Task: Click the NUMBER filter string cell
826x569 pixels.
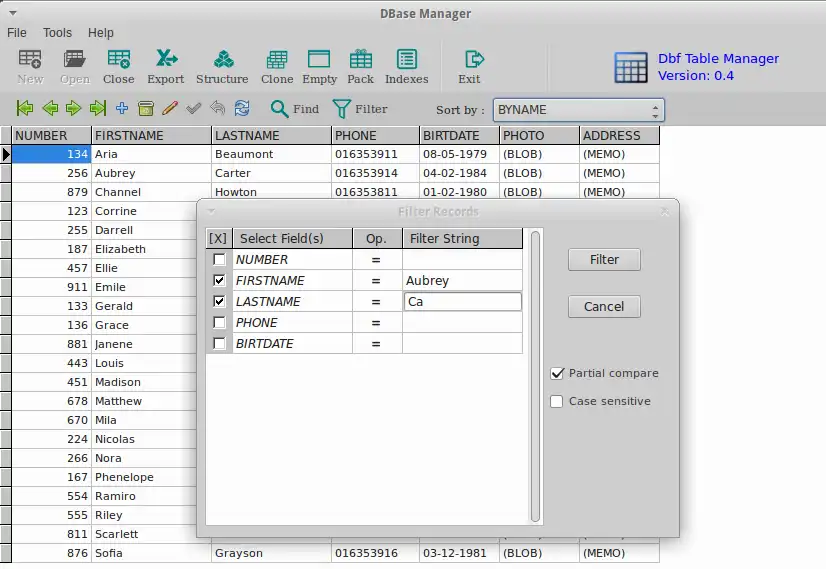Action: coord(463,260)
